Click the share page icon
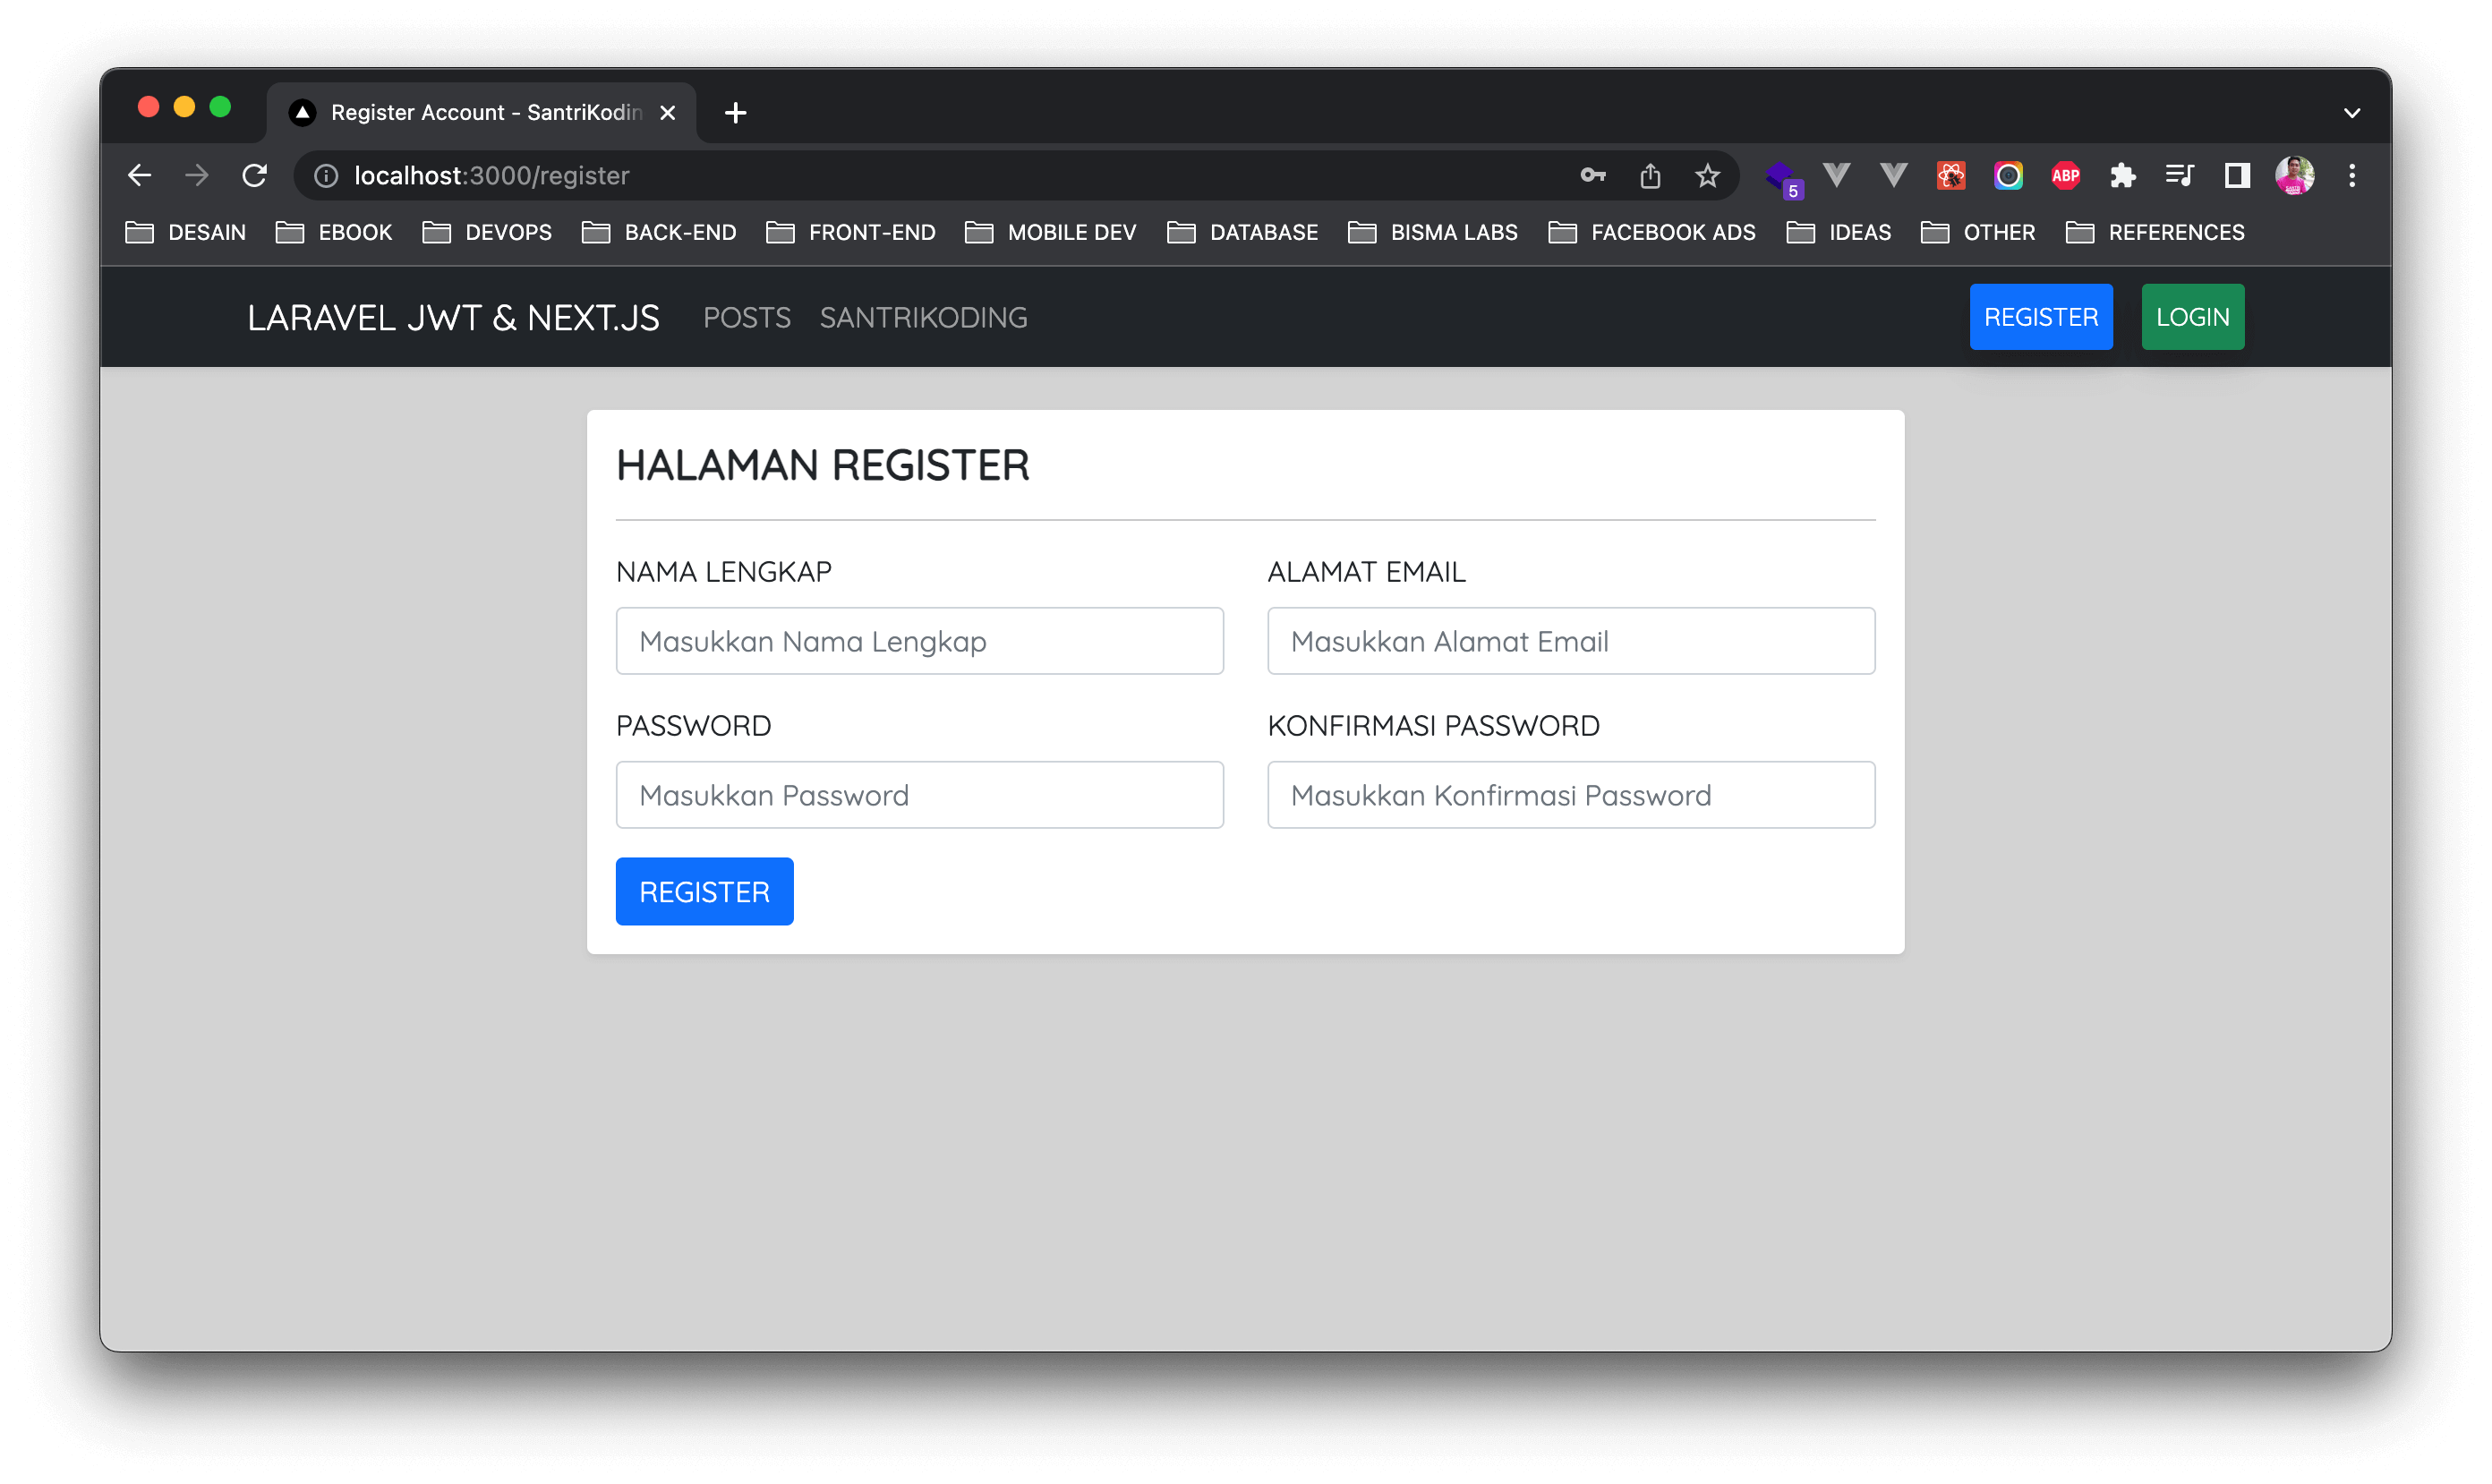2492x1484 pixels. click(1650, 176)
